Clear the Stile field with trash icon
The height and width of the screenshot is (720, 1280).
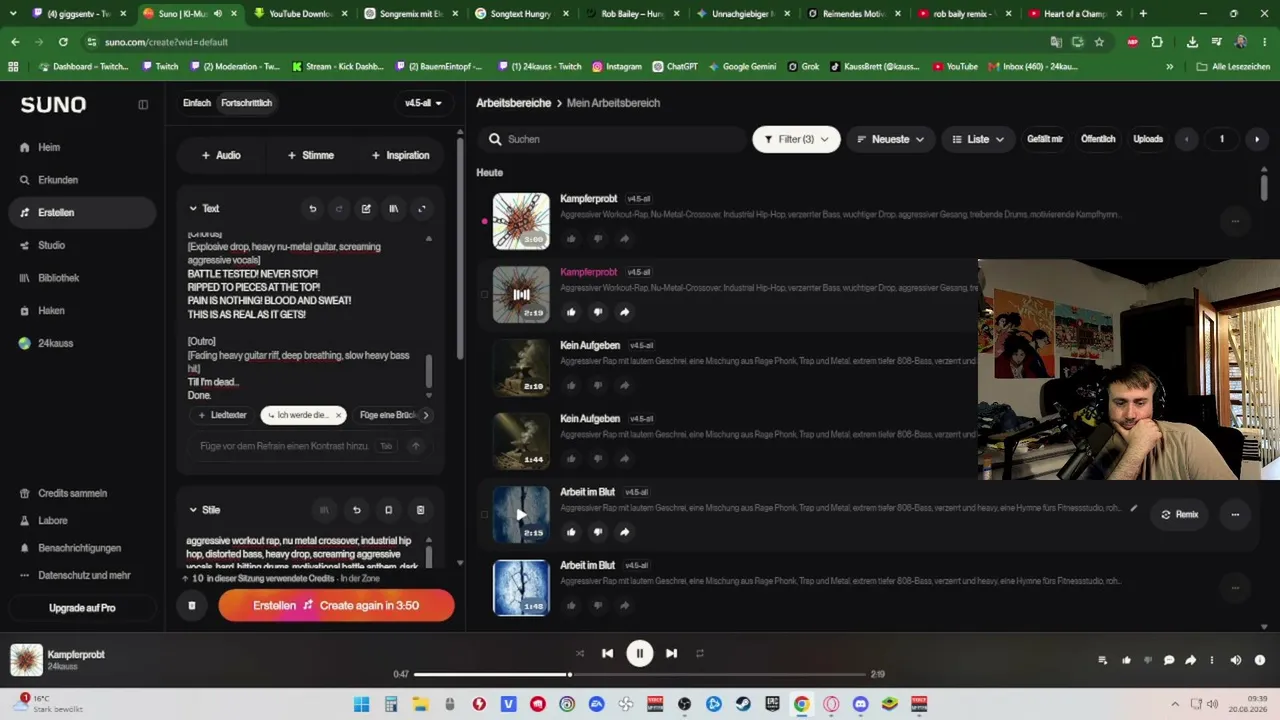pyautogui.click(x=420, y=510)
